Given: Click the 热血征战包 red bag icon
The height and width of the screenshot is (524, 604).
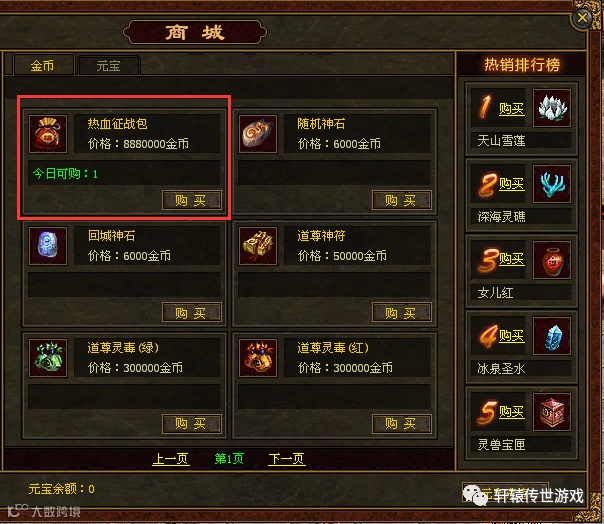Looking at the screenshot, I should pos(48,134).
